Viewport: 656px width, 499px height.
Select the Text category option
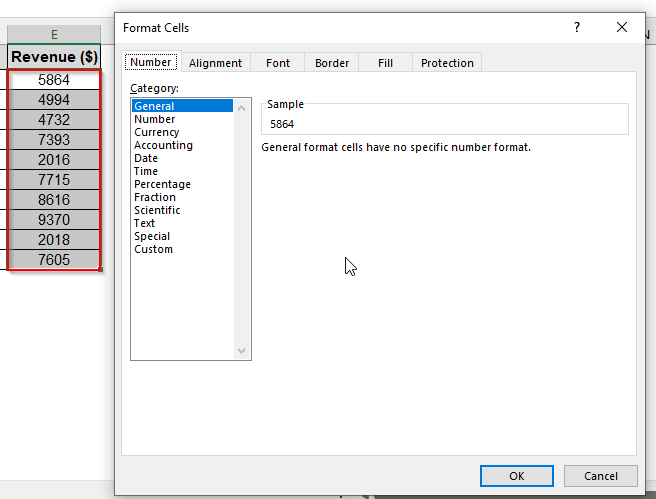(x=145, y=223)
